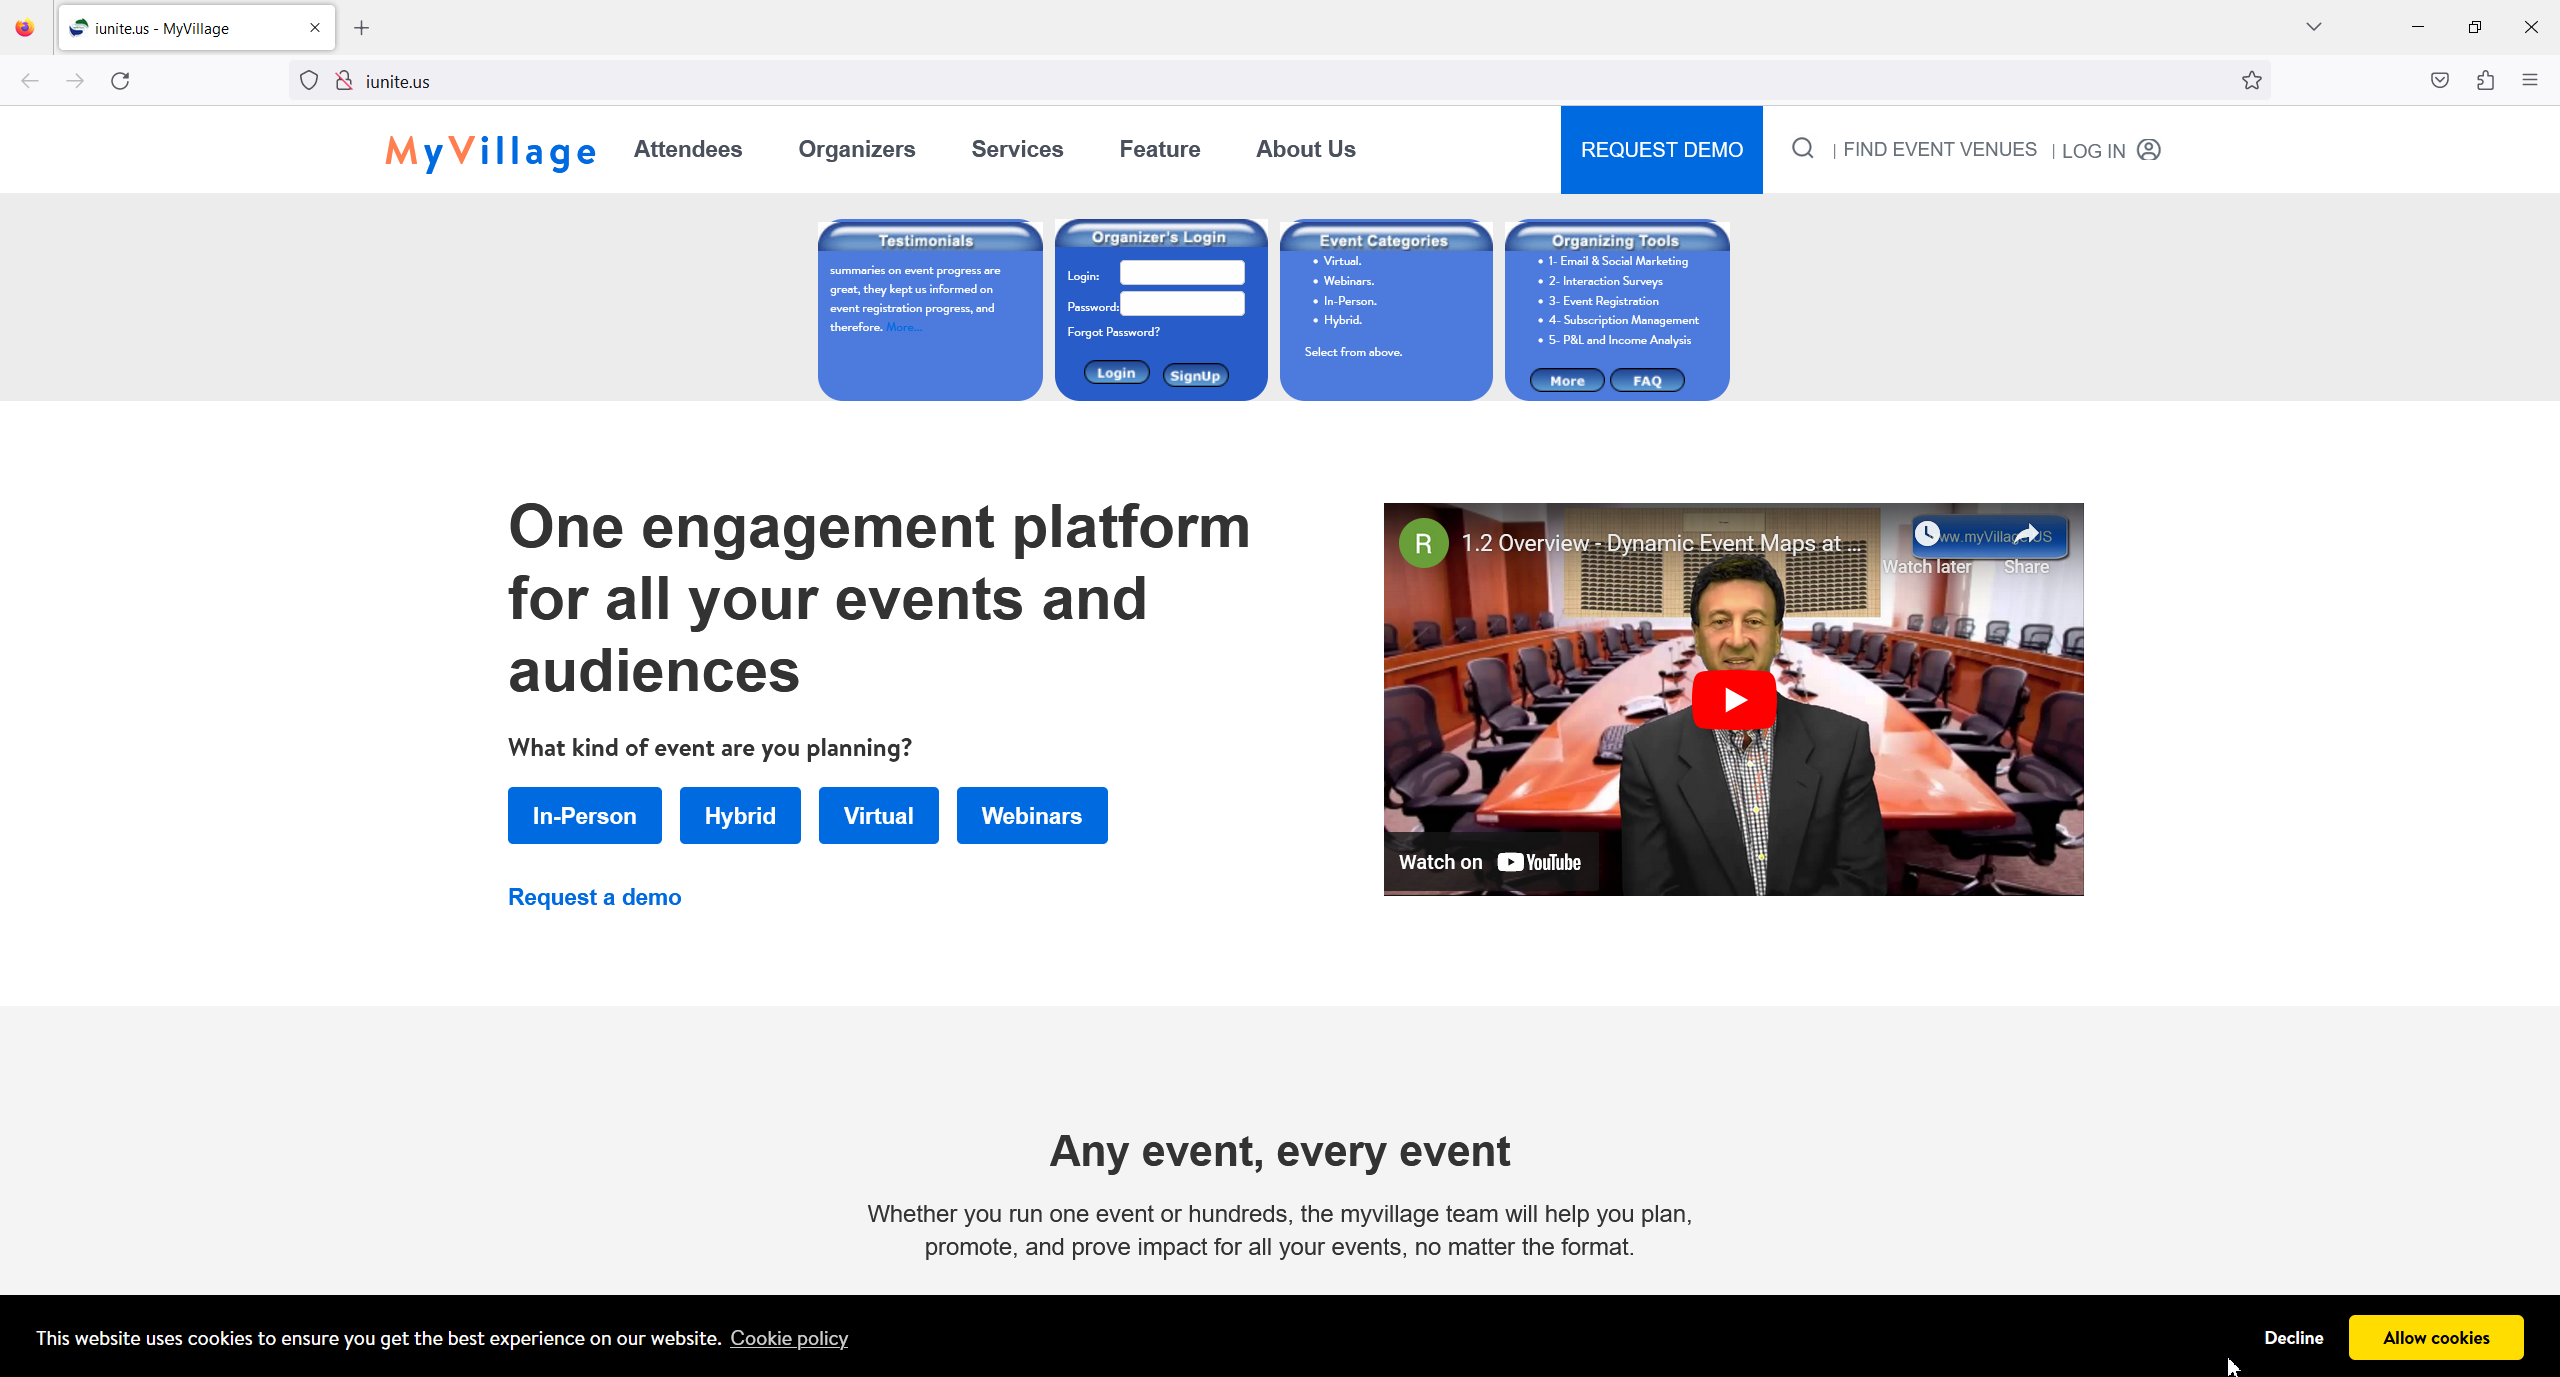Open Firefox extensions puzzle icon
The image size is (2560, 1377).
[2485, 81]
